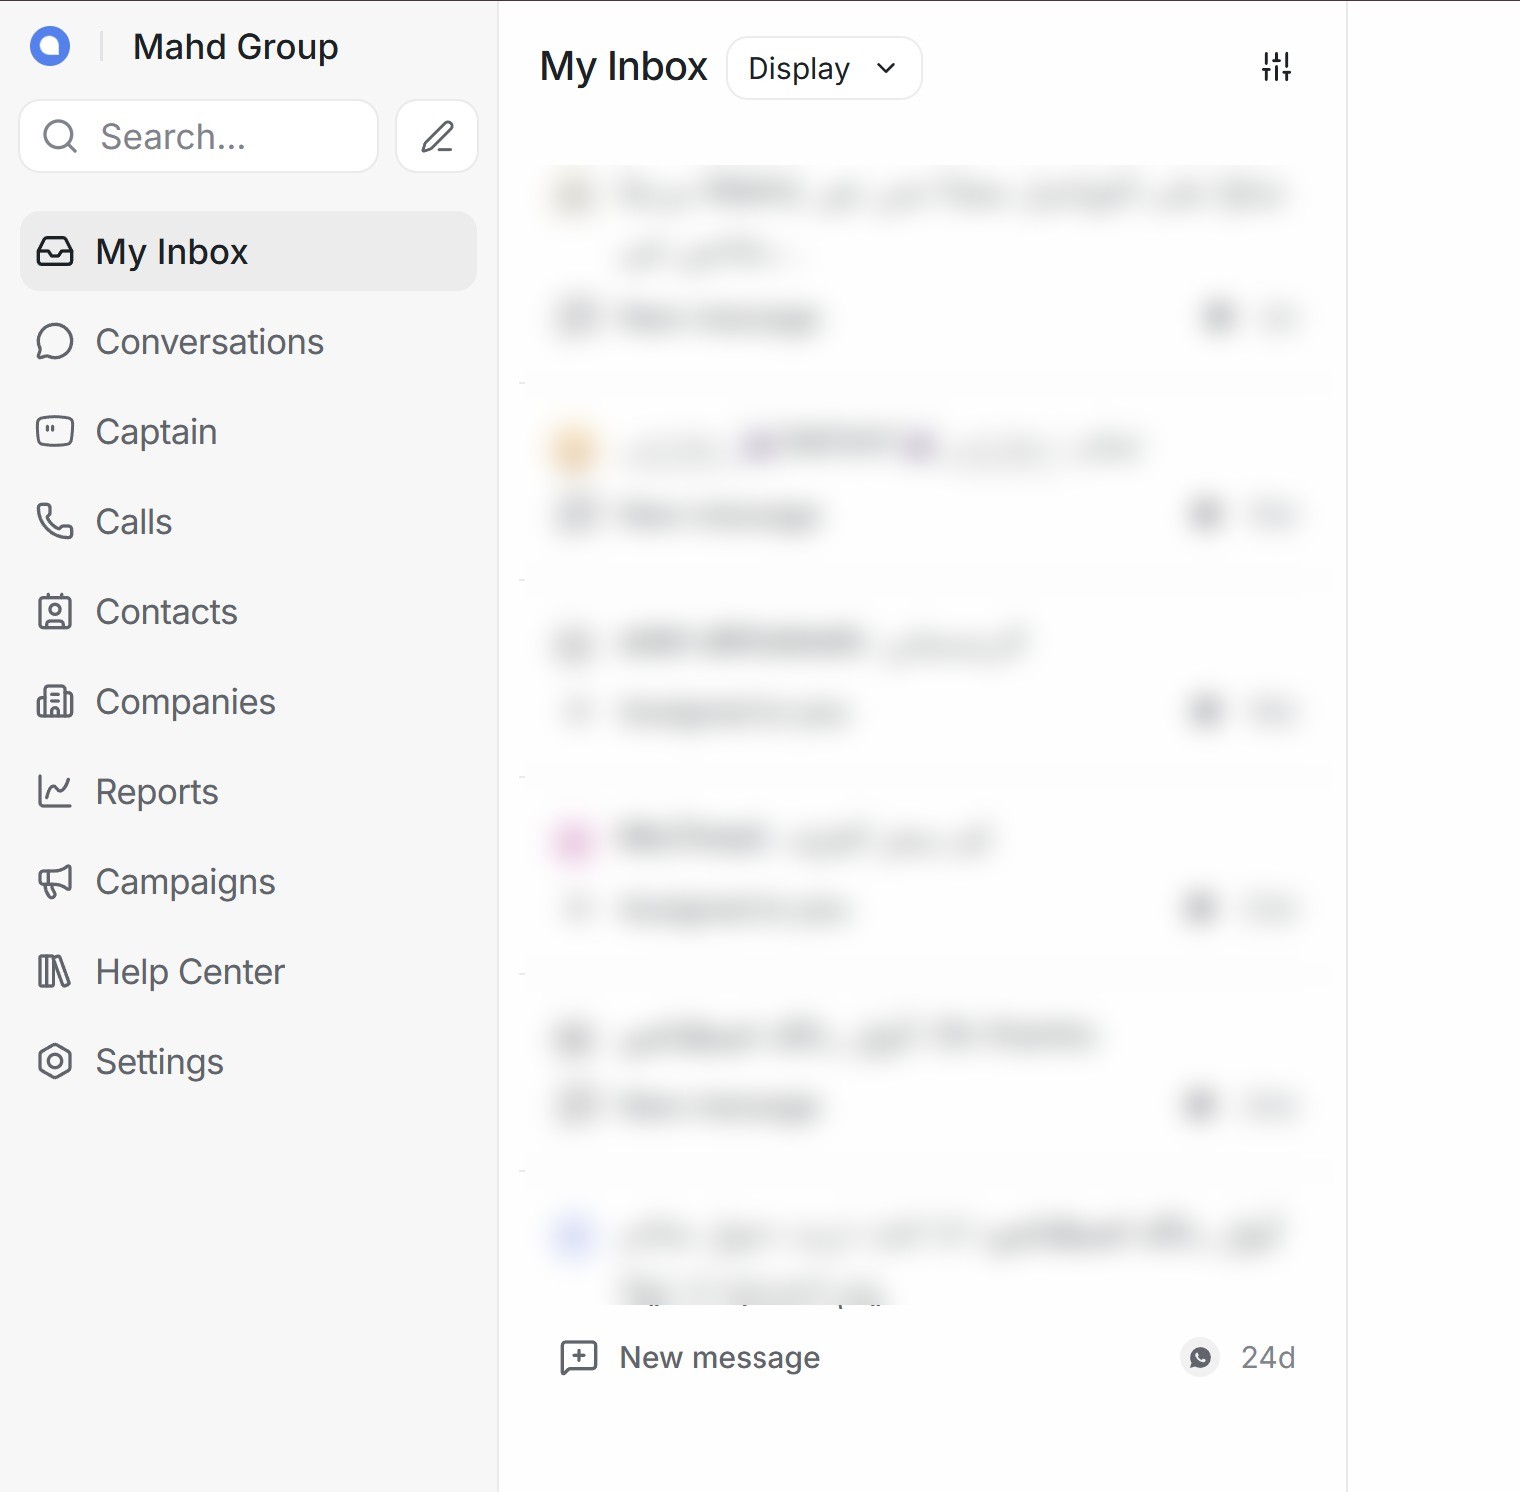The width and height of the screenshot is (1520, 1492).
Task: Click the WhatsApp channel icon beside 24d
Action: coord(1200,1357)
